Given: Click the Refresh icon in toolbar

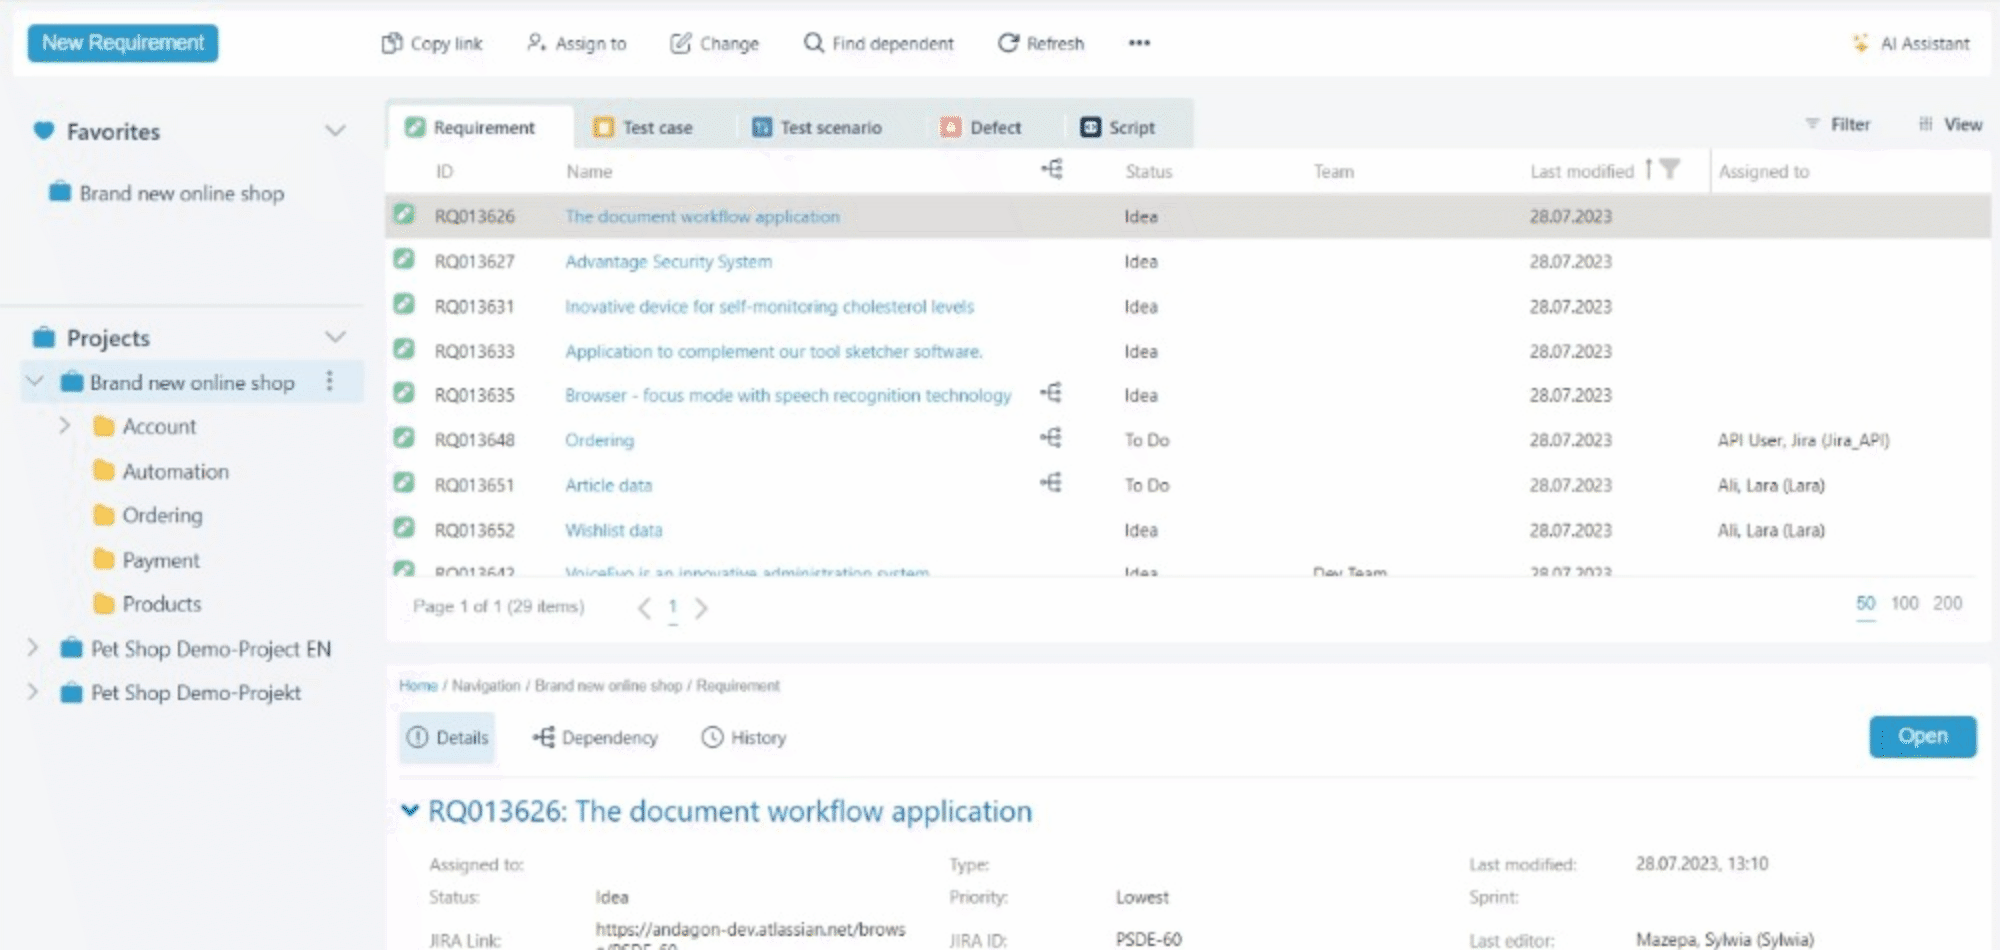Looking at the screenshot, I should [1008, 42].
